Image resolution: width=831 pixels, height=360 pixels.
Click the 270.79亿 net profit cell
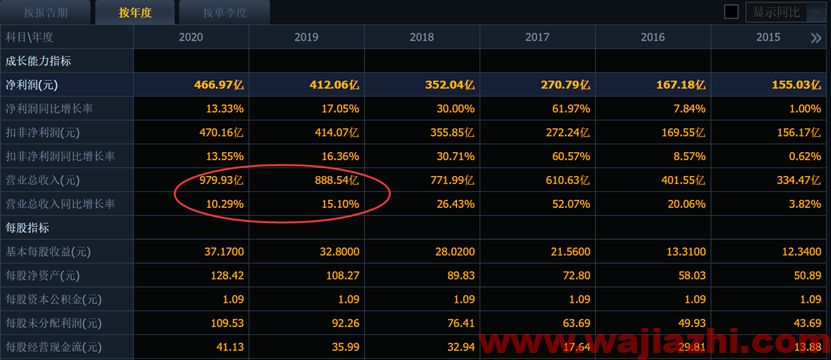(537, 85)
